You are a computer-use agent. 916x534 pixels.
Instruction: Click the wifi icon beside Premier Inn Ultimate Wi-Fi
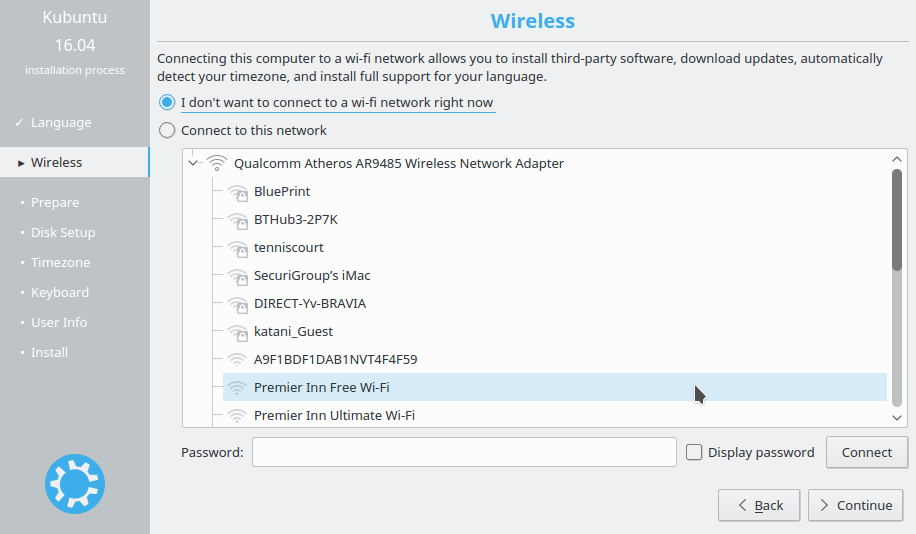(x=237, y=415)
